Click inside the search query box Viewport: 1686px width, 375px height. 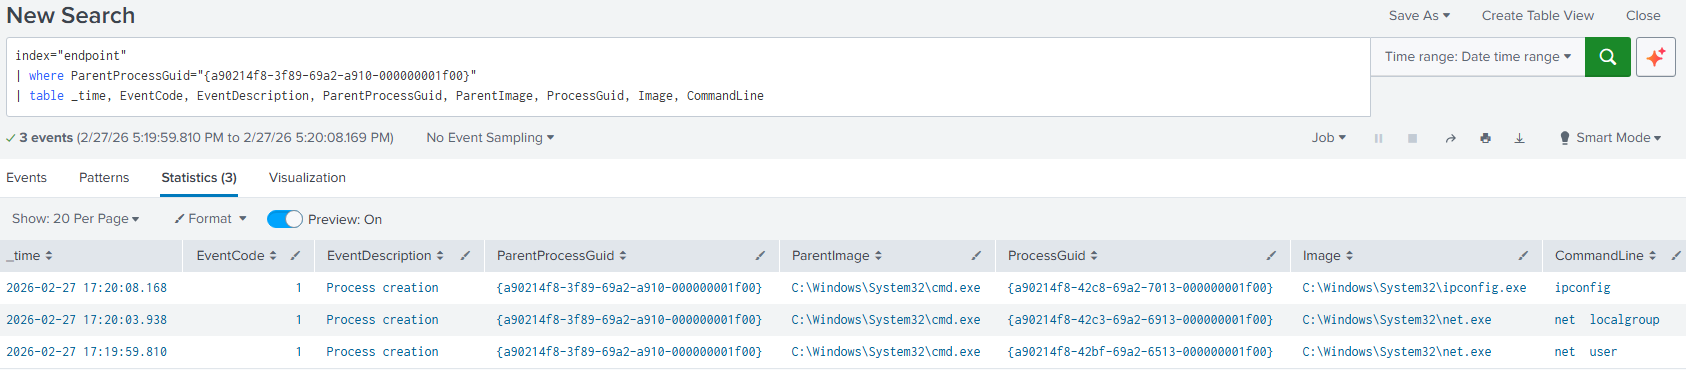click(688, 77)
